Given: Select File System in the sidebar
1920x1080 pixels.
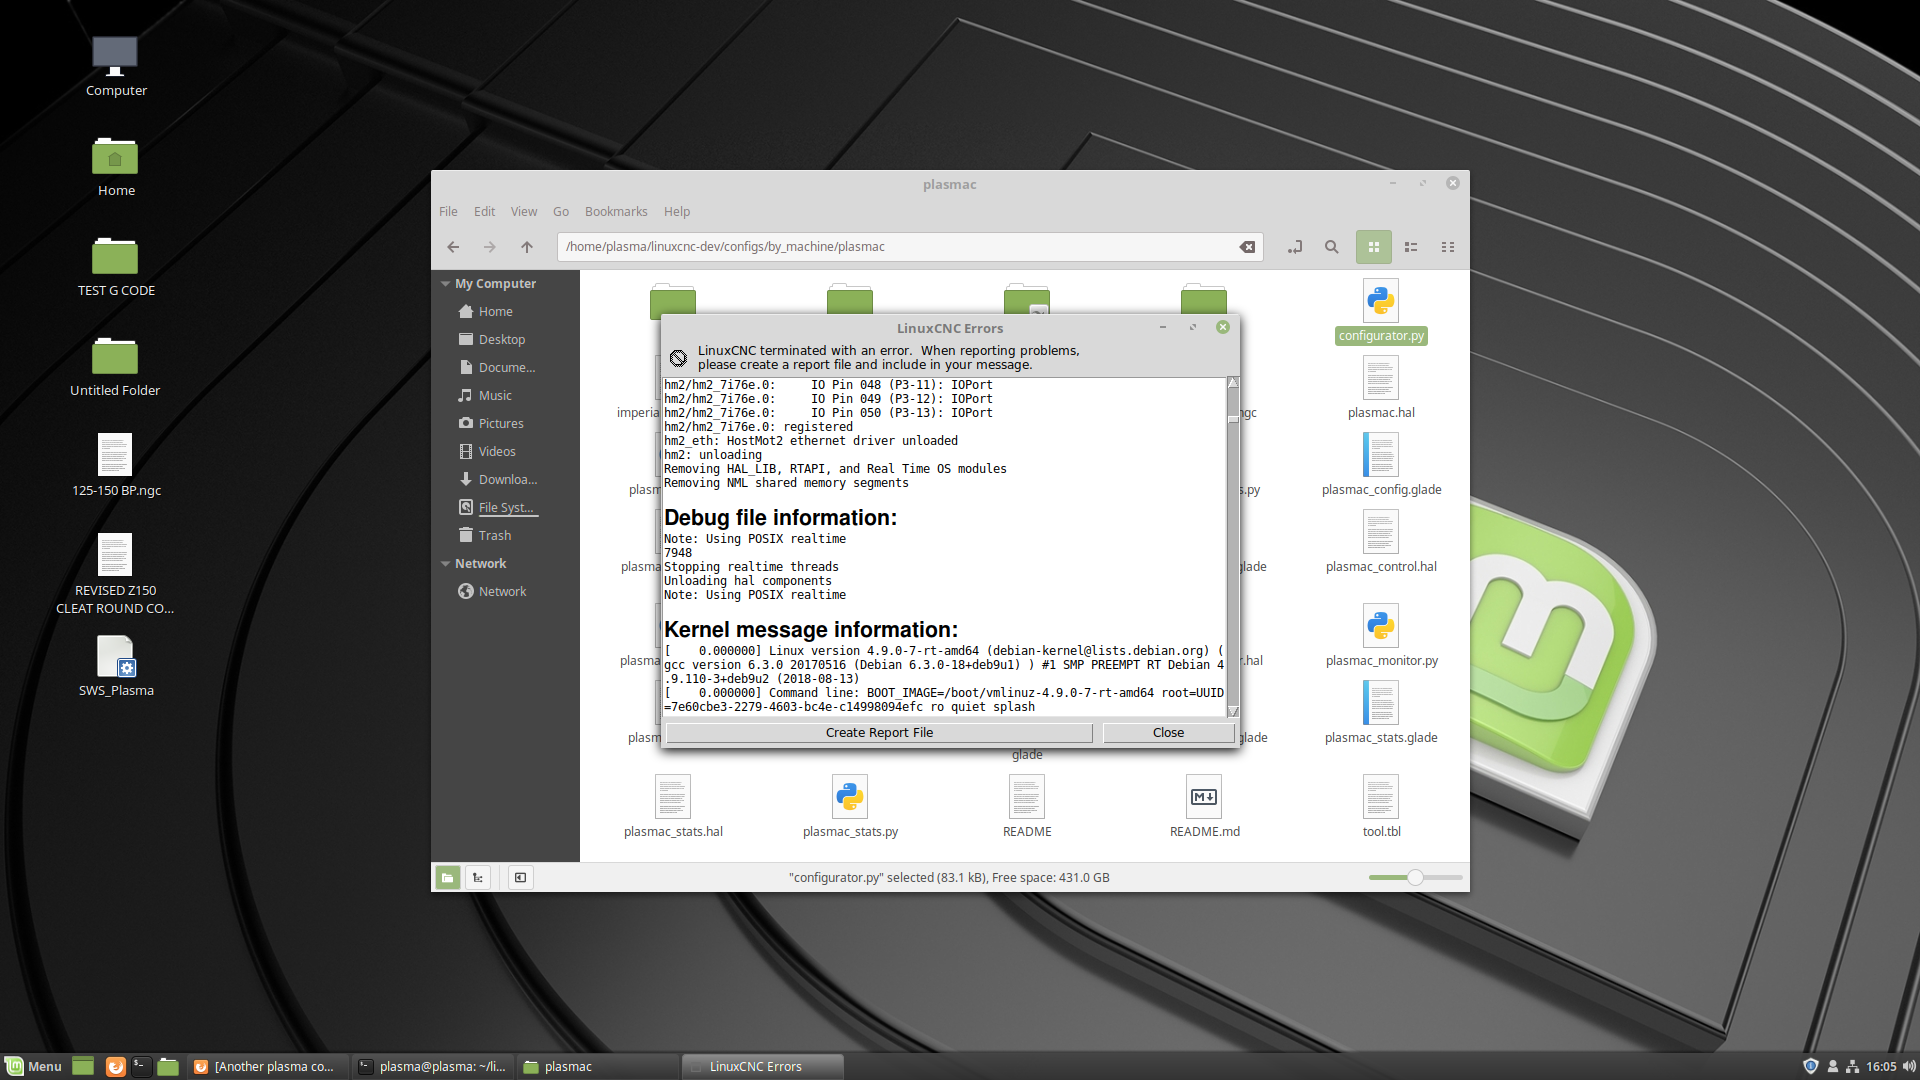Looking at the screenshot, I should tap(505, 508).
